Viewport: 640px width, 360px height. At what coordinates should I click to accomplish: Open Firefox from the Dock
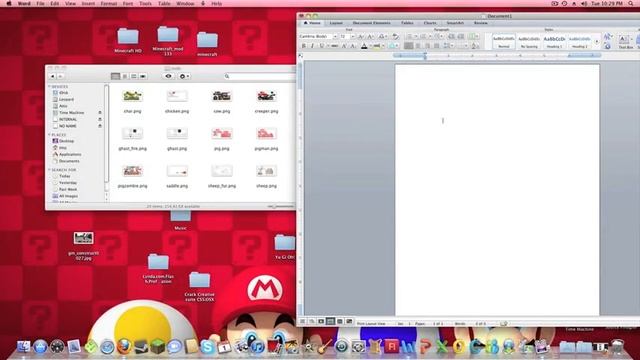(x=124, y=347)
